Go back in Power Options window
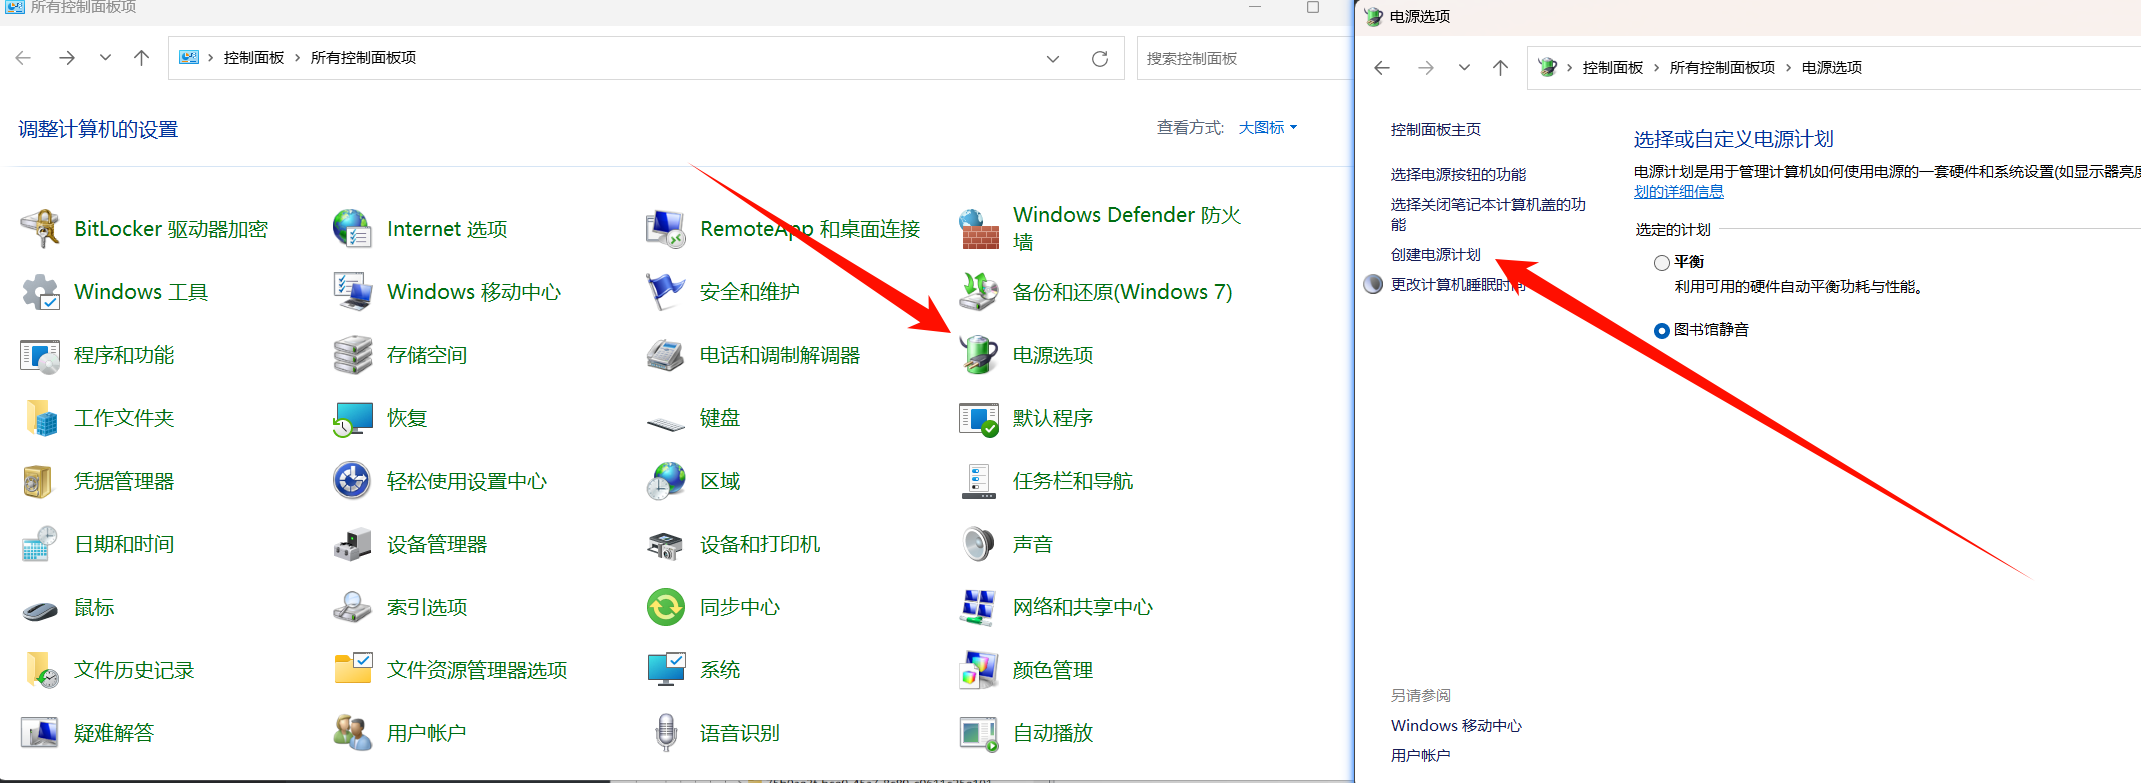 click(1382, 68)
